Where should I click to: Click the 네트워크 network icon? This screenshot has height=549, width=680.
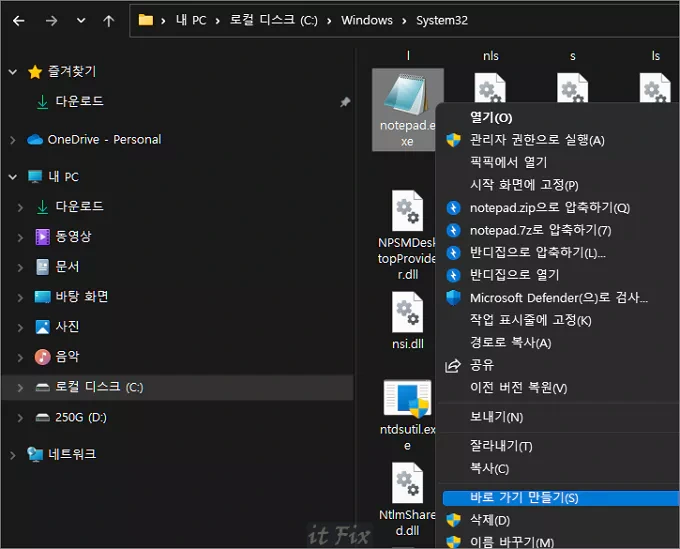(35, 454)
